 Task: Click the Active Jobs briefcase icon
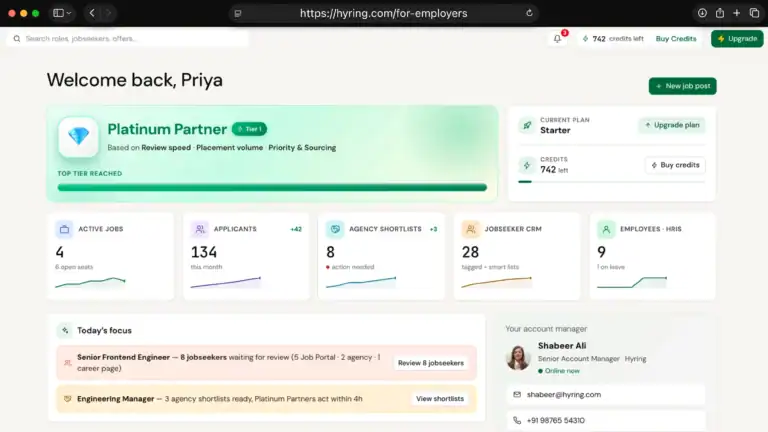(x=64, y=229)
